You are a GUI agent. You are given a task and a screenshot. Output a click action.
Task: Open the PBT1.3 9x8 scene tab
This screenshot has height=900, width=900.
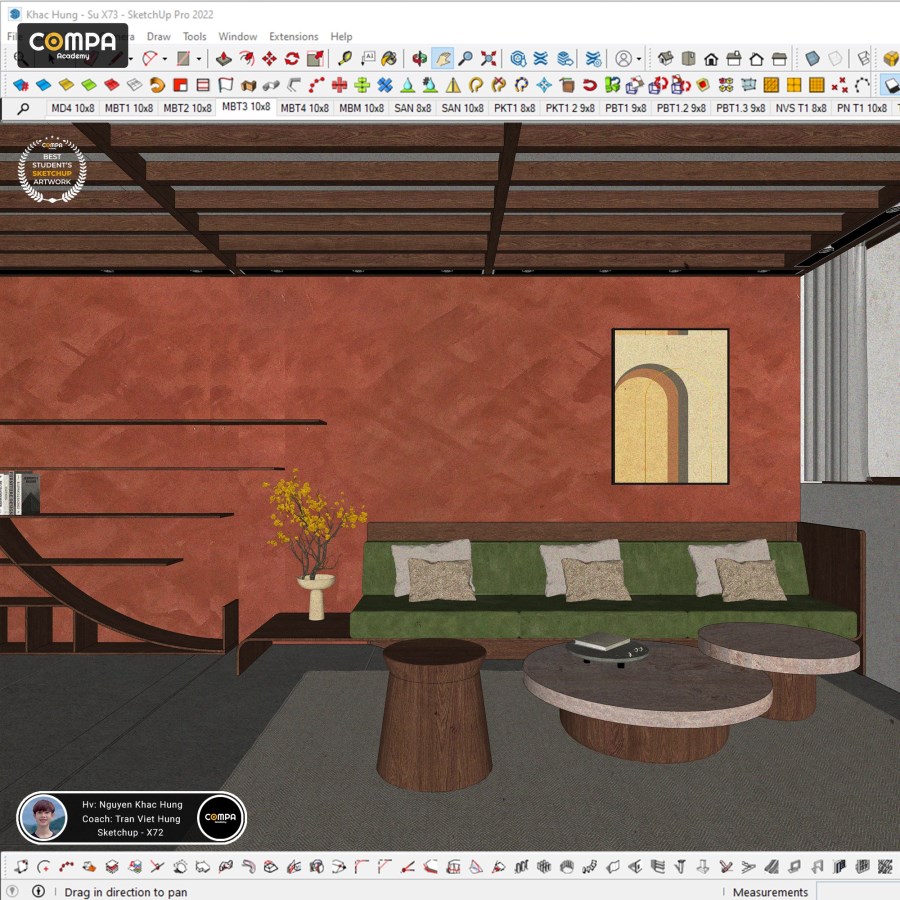(740, 108)
